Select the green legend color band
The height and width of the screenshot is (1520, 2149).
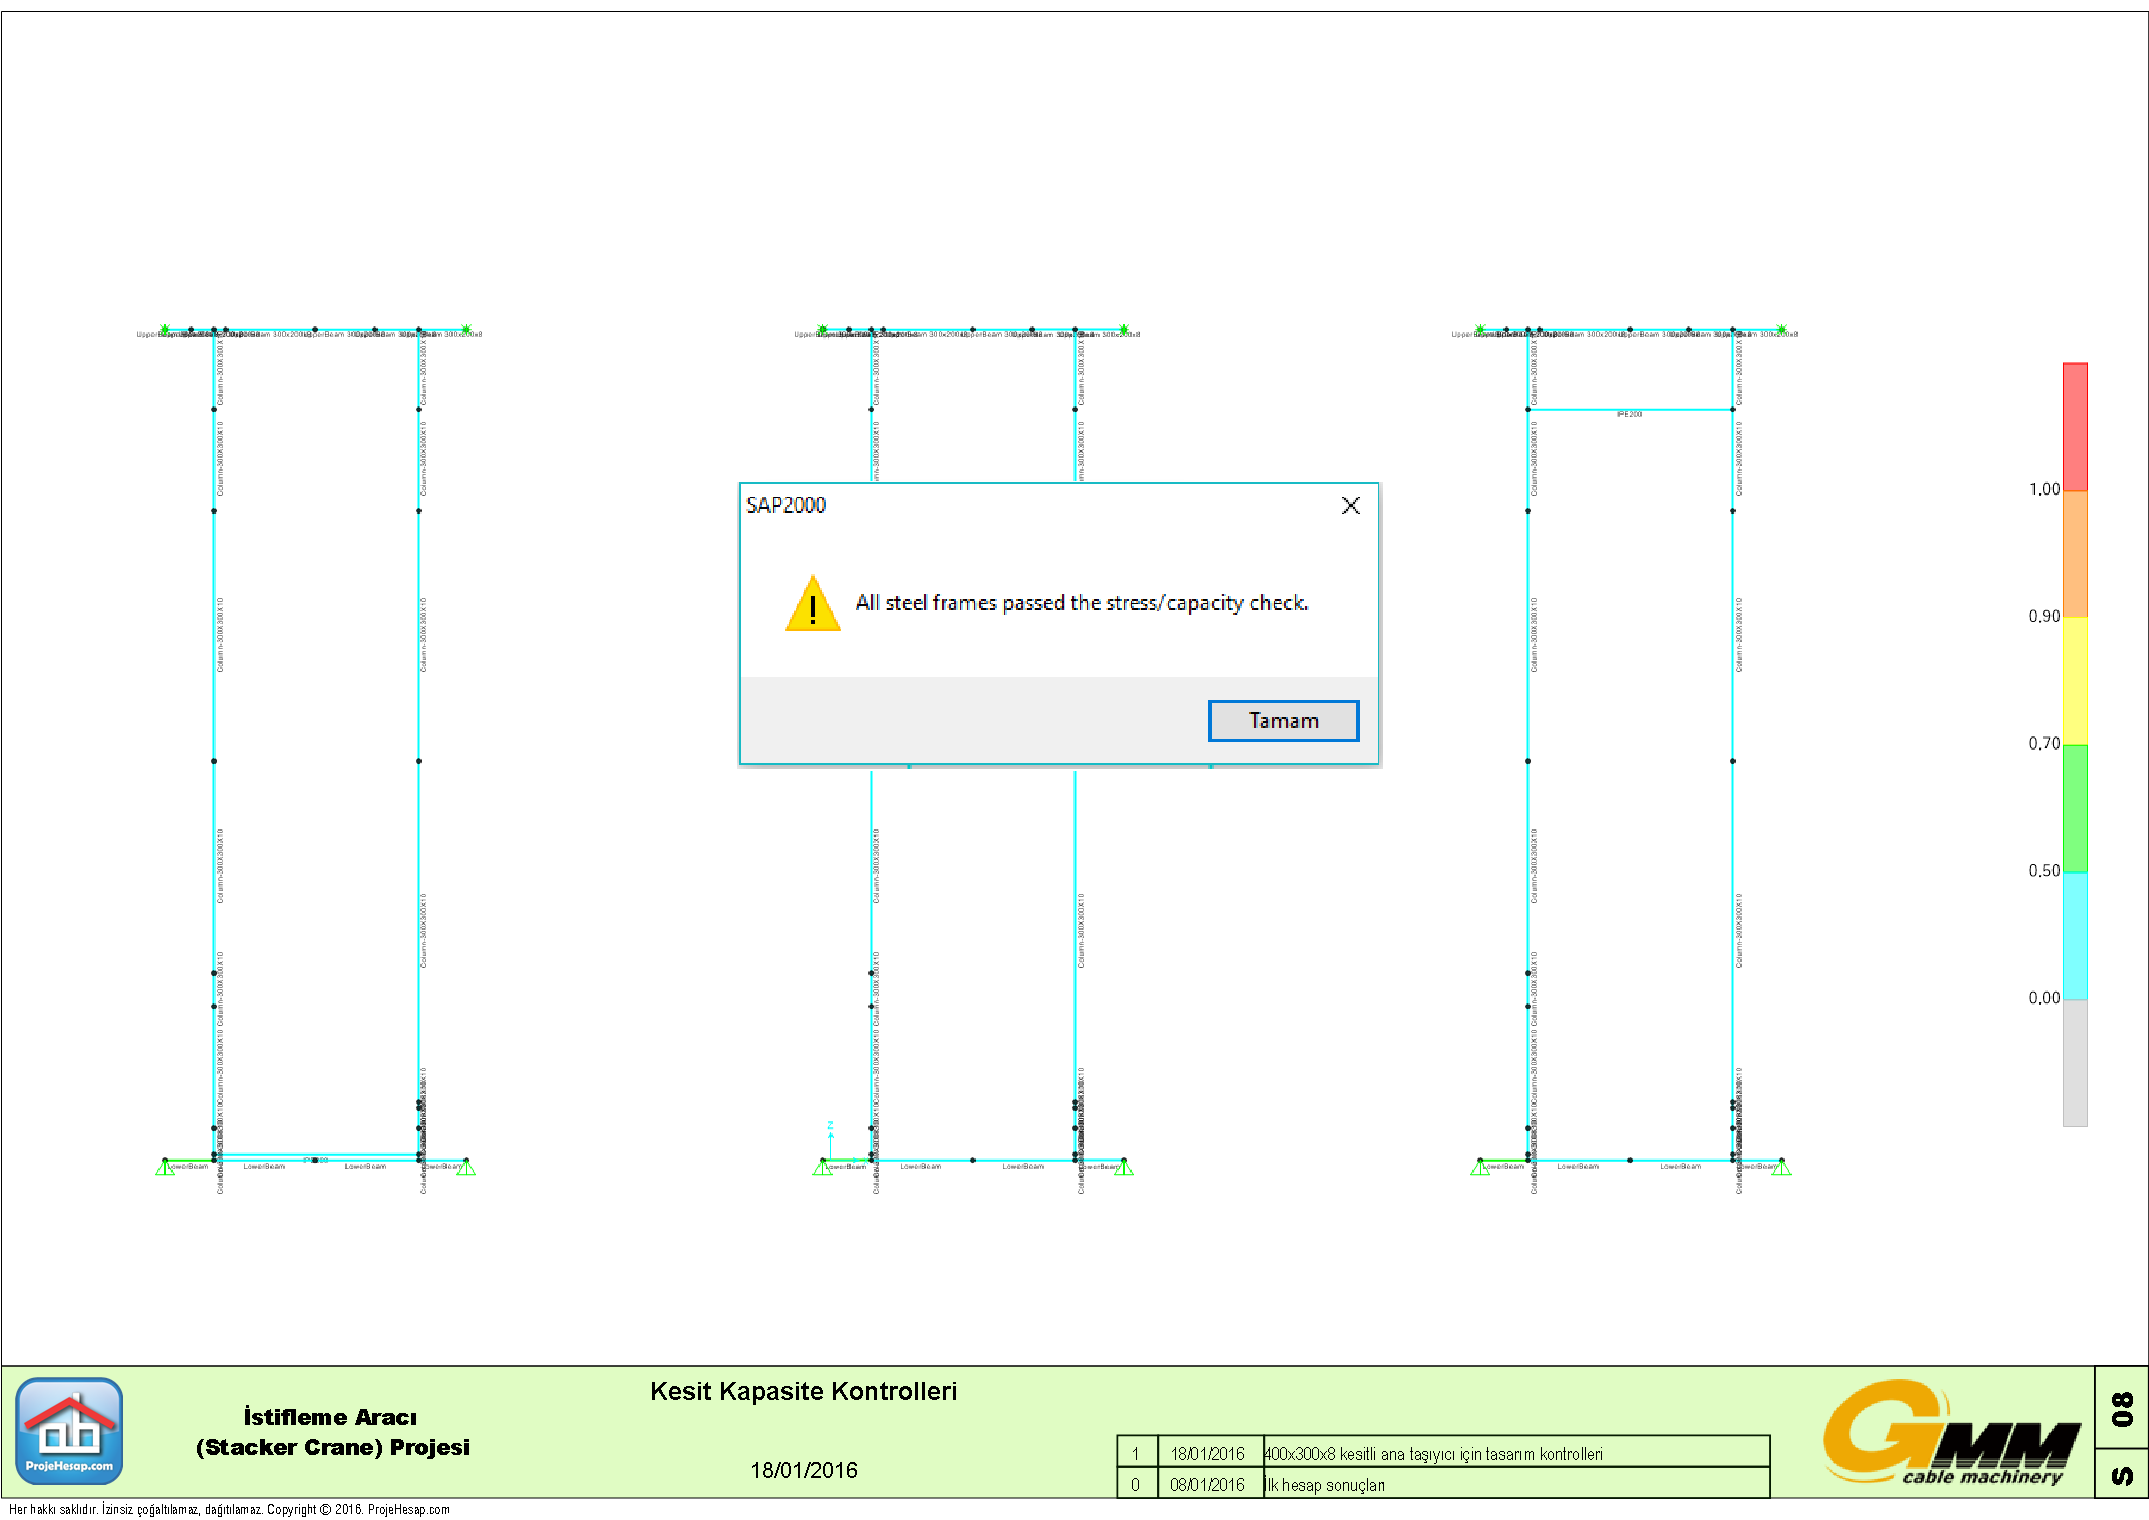(2075, 807)
